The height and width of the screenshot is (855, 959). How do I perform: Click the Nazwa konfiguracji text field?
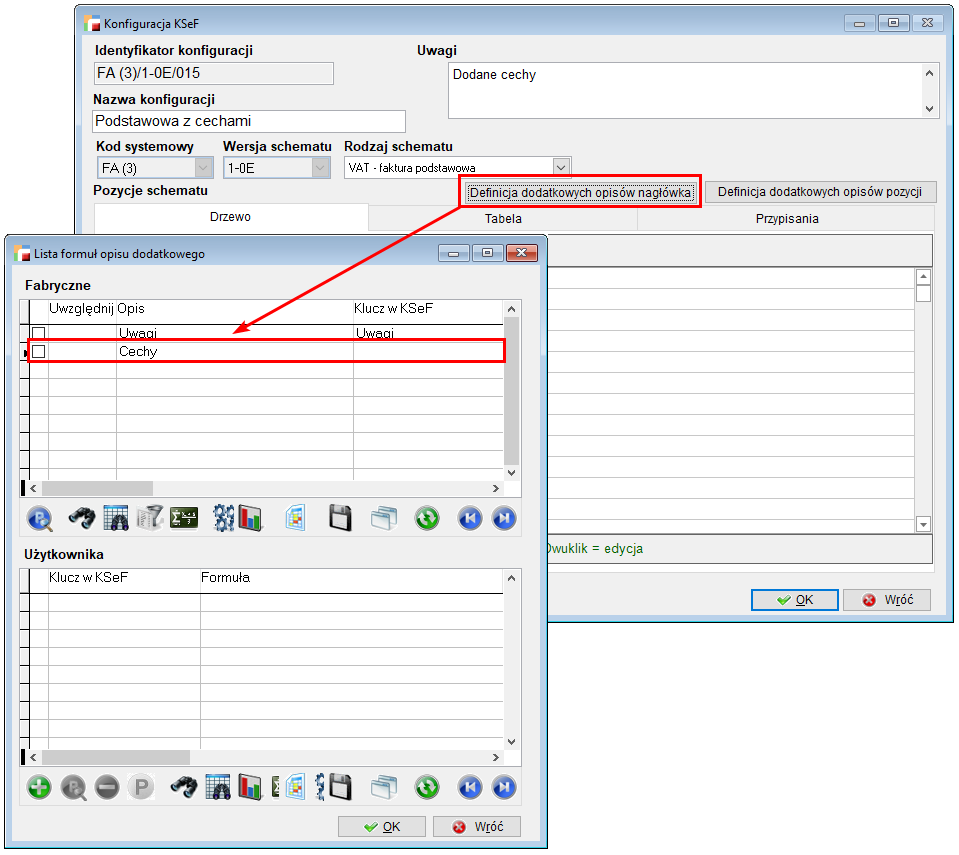249,121
